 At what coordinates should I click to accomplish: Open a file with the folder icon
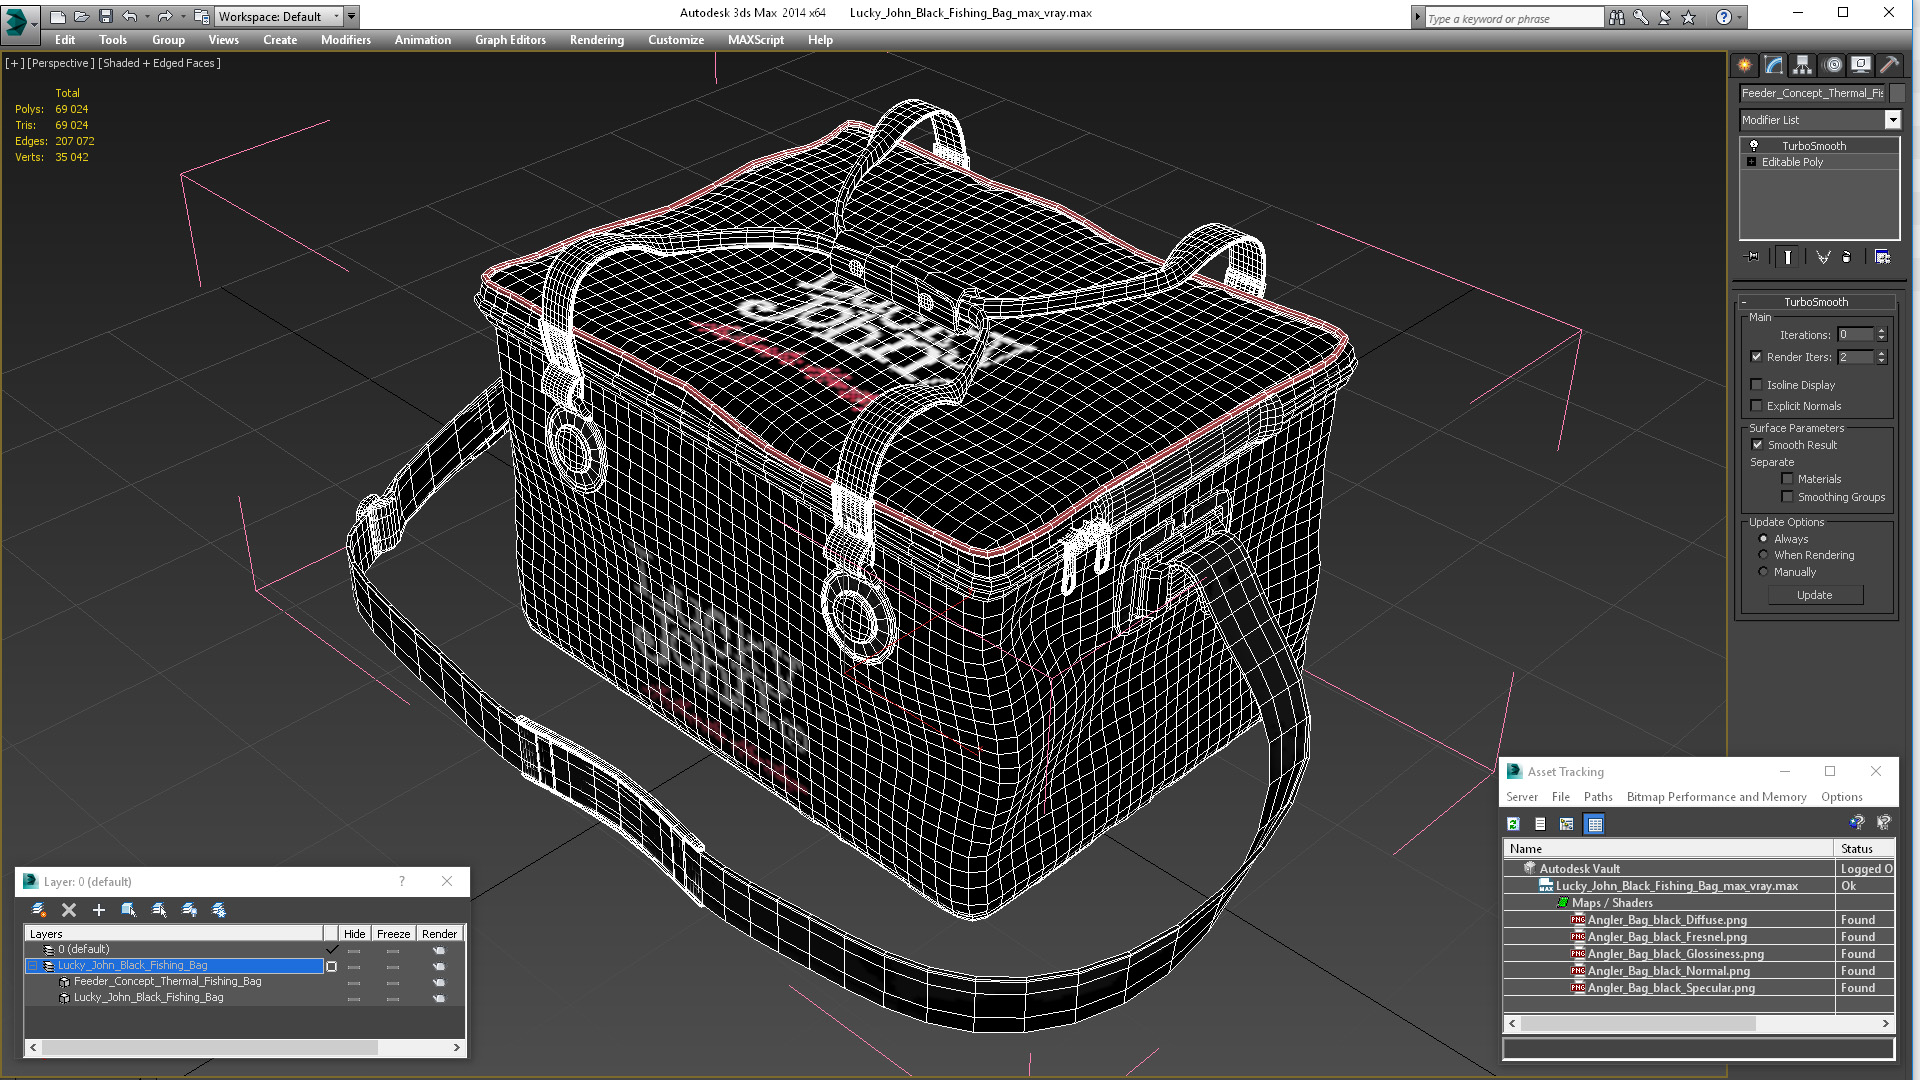click(x=81, y=16)
